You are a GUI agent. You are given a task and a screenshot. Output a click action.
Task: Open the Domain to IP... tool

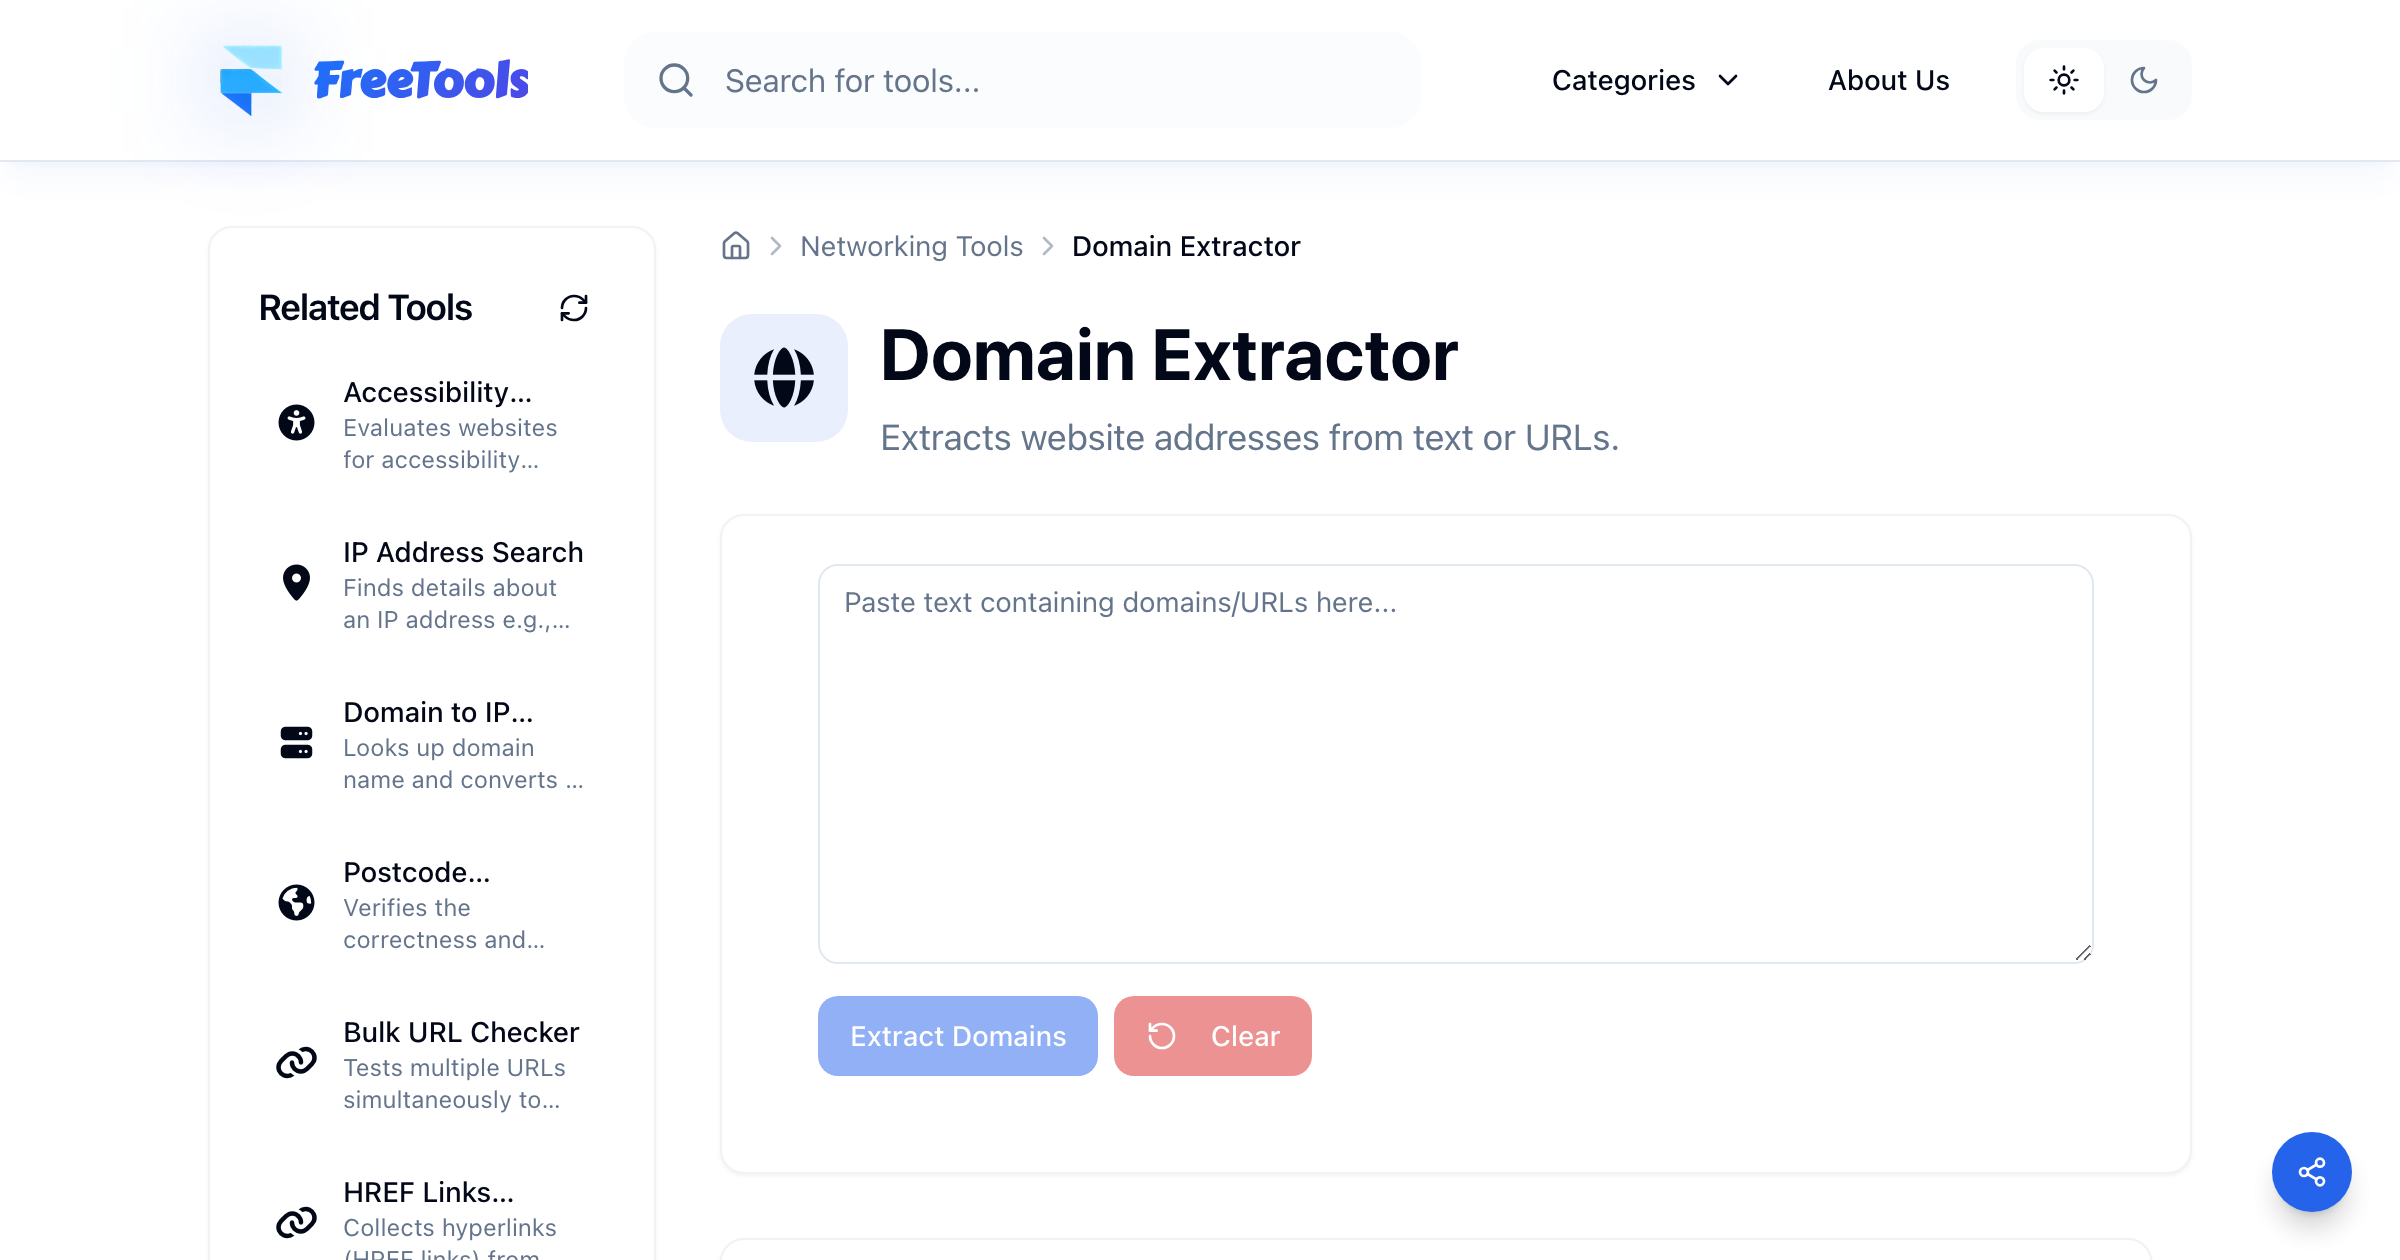432,744
